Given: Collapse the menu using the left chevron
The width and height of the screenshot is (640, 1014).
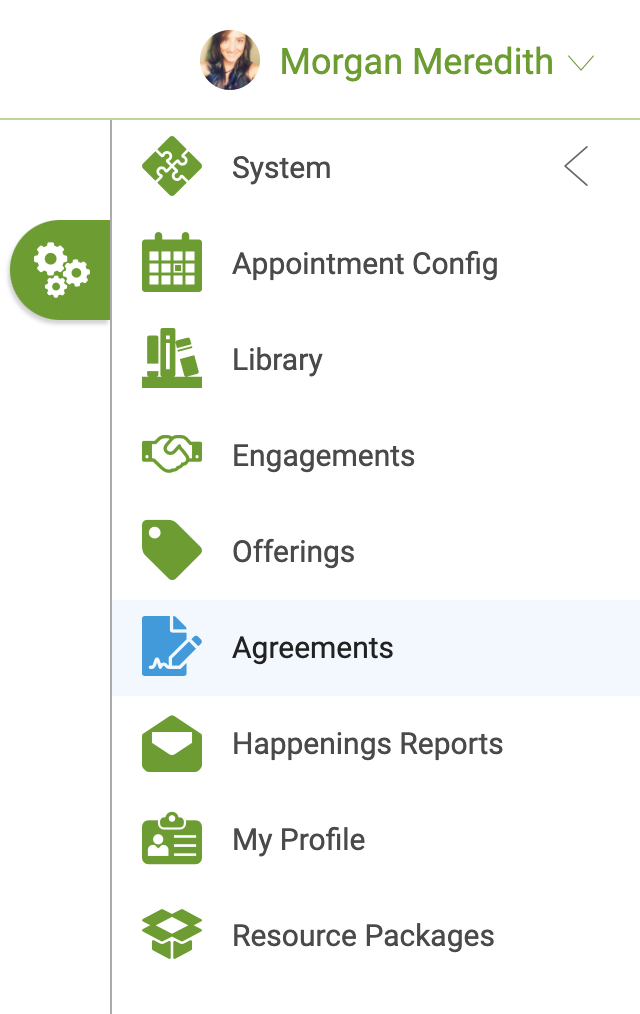Looking at the screenshot, I should tap(576, 166).
